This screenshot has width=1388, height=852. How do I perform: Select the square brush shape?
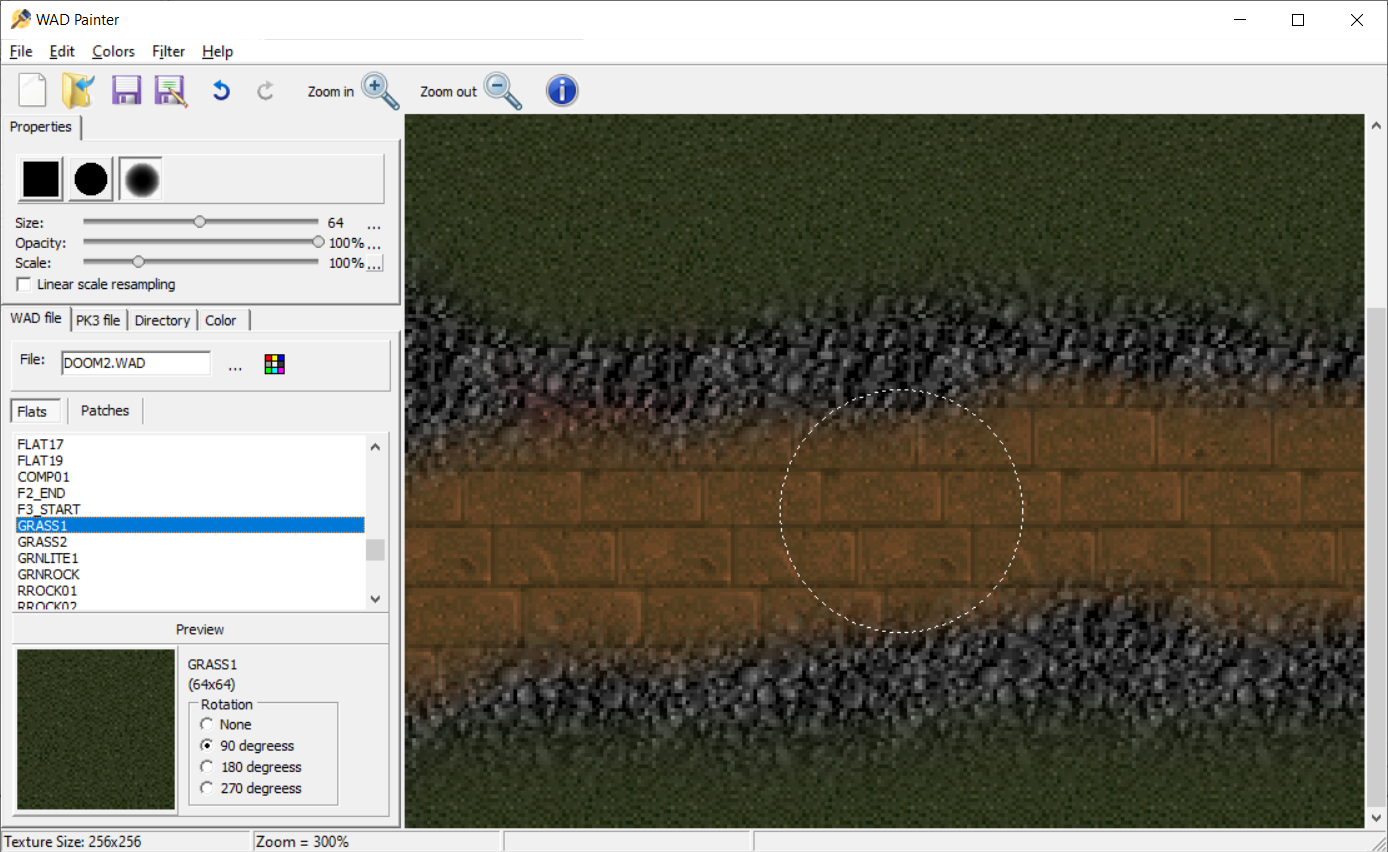coord(40,178)
